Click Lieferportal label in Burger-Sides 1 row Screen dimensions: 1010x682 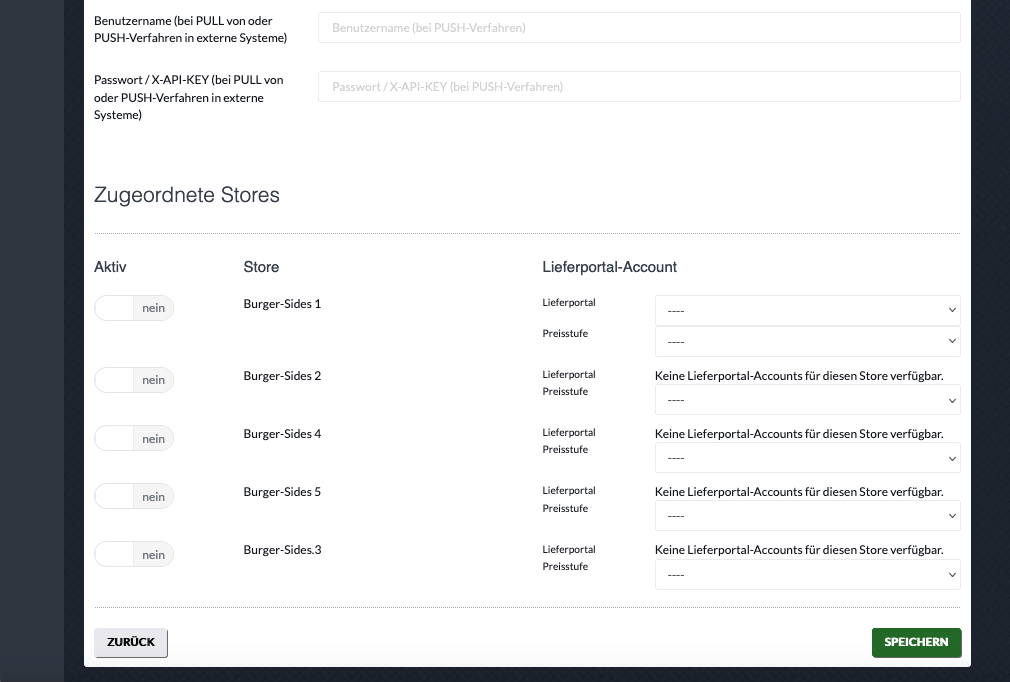click(x=569, y=303)
